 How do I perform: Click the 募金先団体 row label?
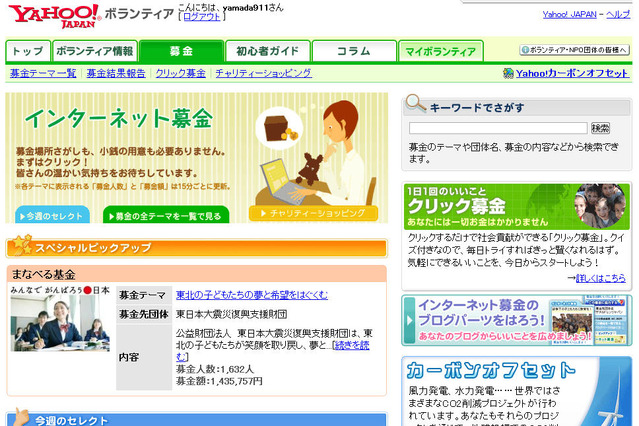pyautogui.click(x=144, y=314)
